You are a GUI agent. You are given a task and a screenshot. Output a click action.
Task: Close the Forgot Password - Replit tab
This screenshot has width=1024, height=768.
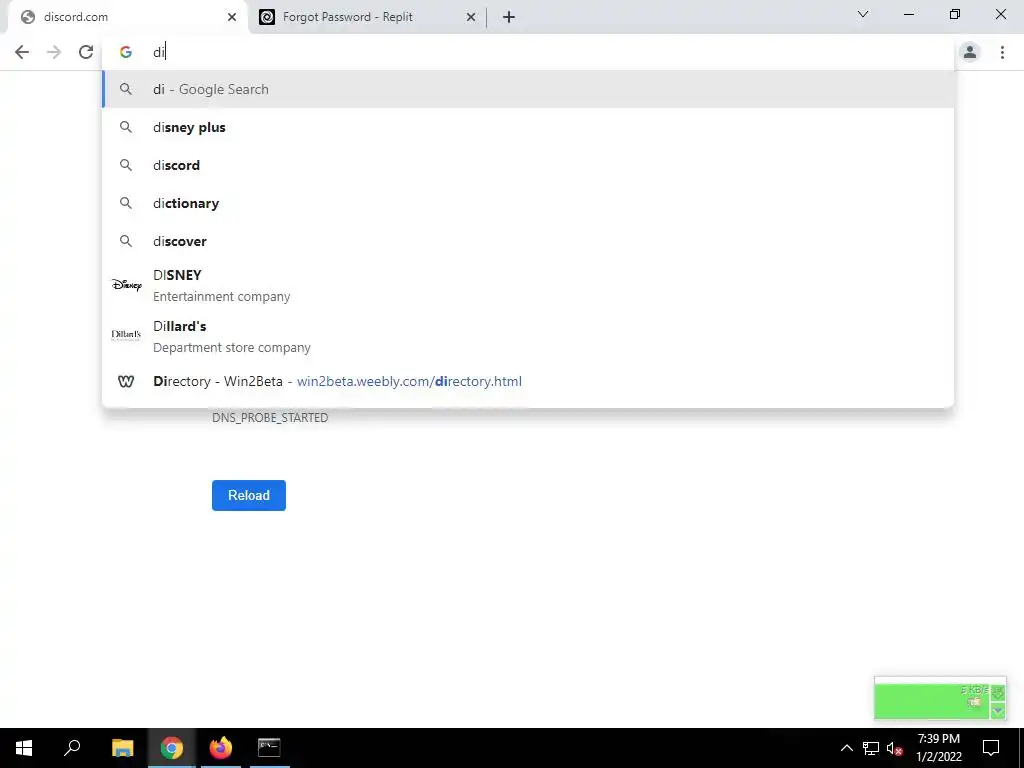(x=471, y=17)
